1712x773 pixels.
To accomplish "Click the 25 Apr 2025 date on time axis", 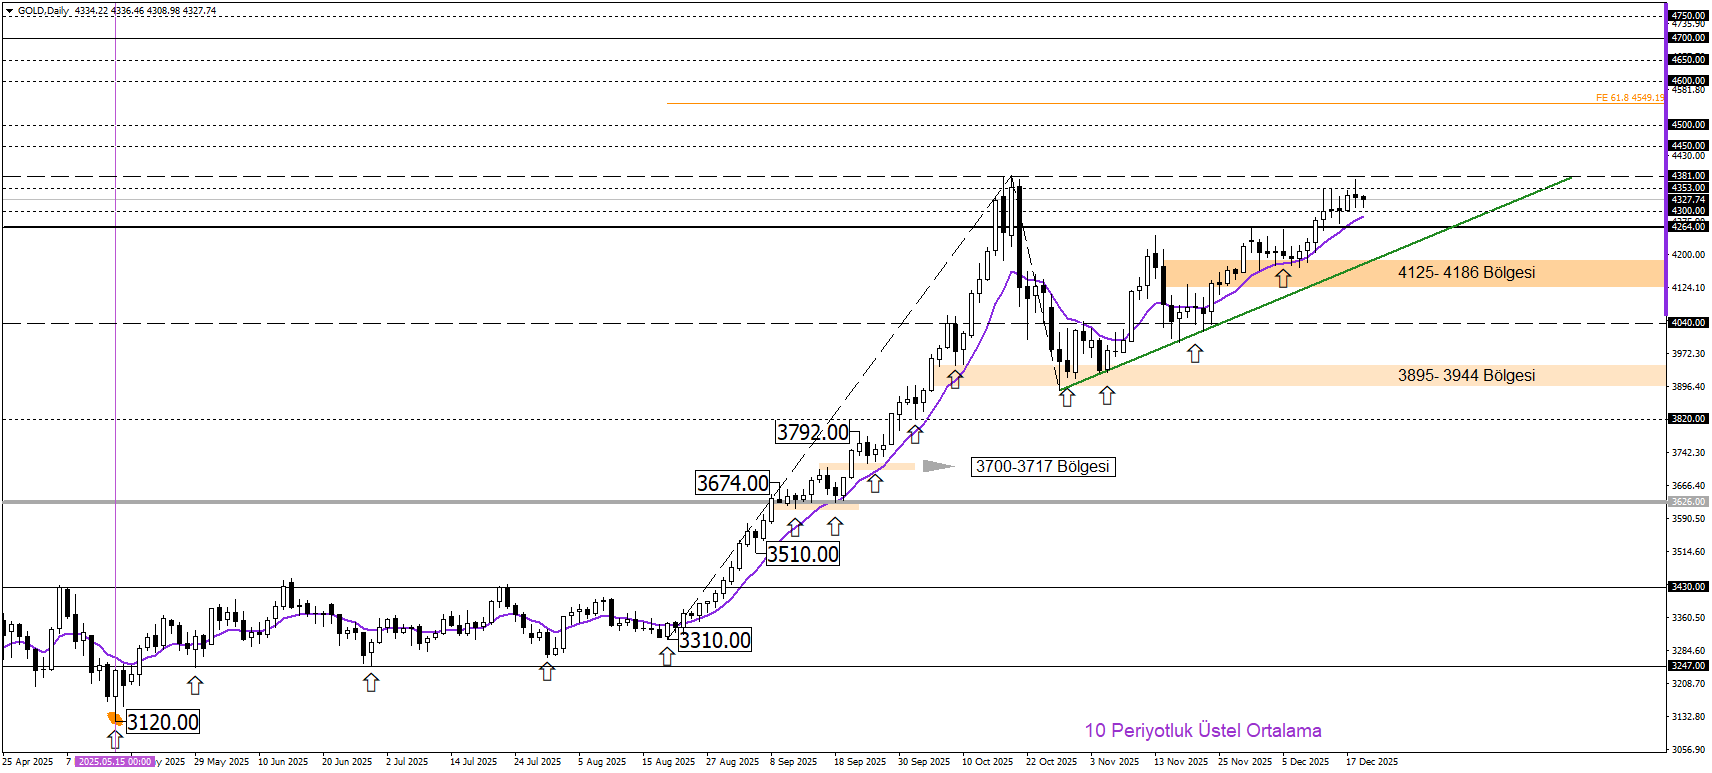I will [28, 762].
